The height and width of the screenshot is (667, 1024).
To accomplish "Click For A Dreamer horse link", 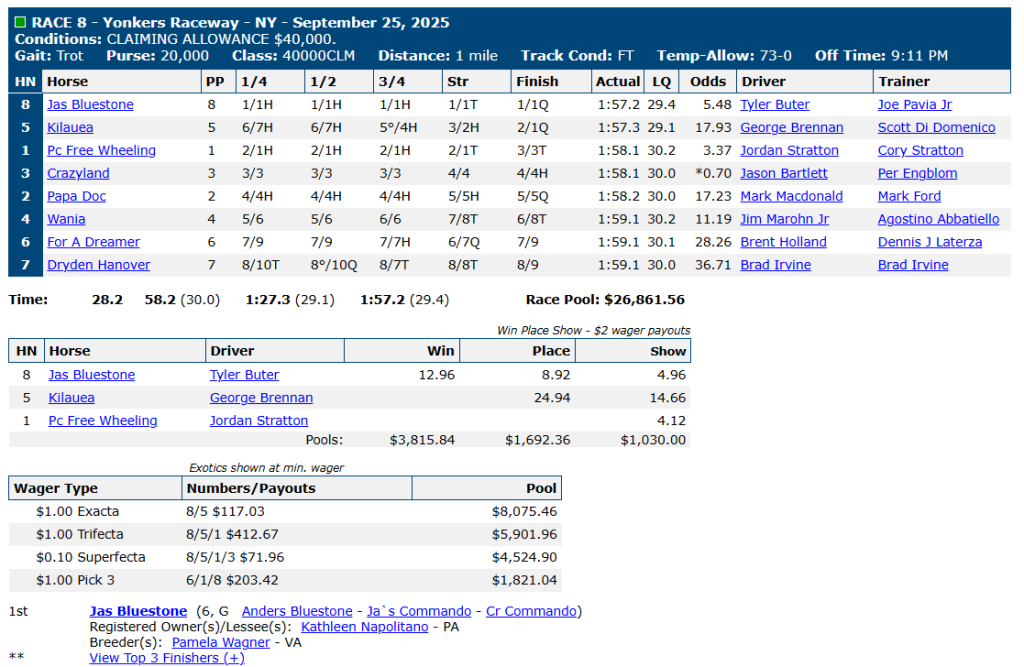I will 93,242.
